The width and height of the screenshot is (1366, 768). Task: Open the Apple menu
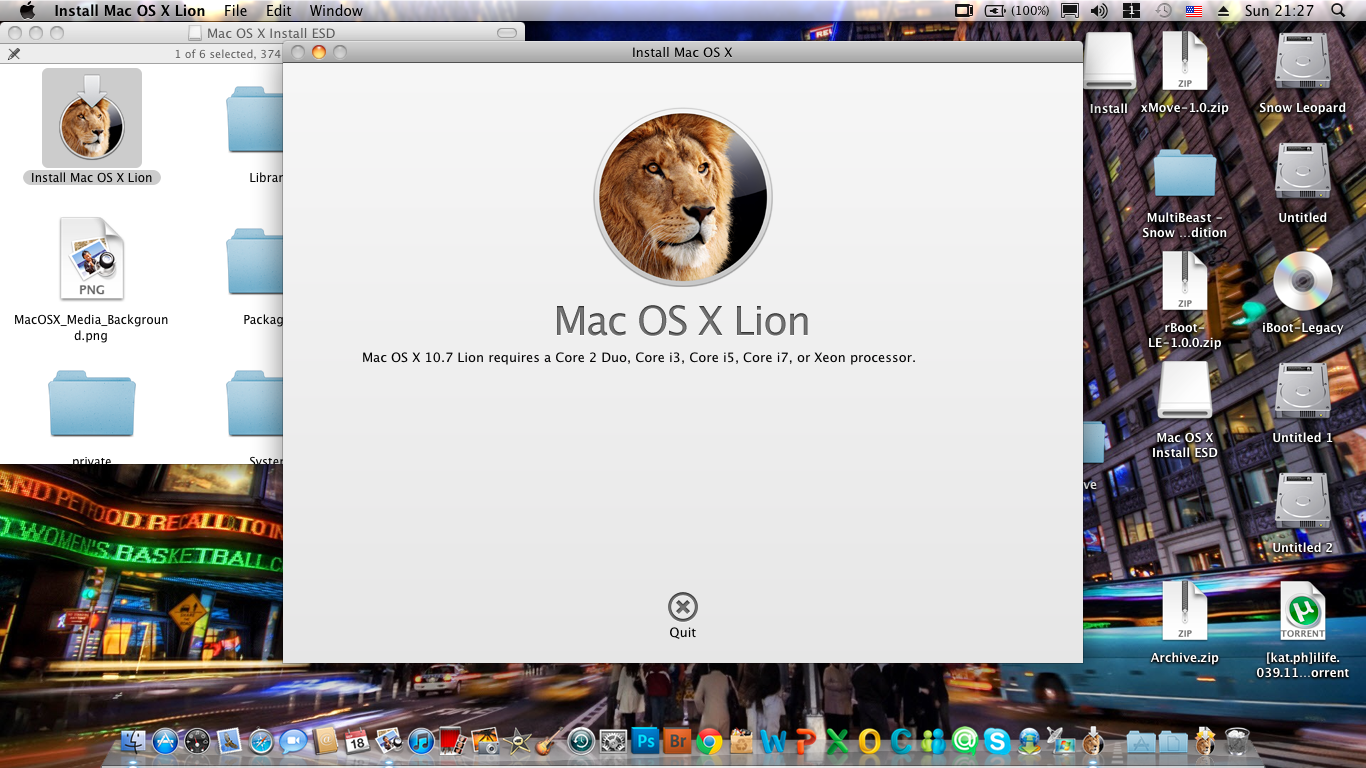[28, 11]
